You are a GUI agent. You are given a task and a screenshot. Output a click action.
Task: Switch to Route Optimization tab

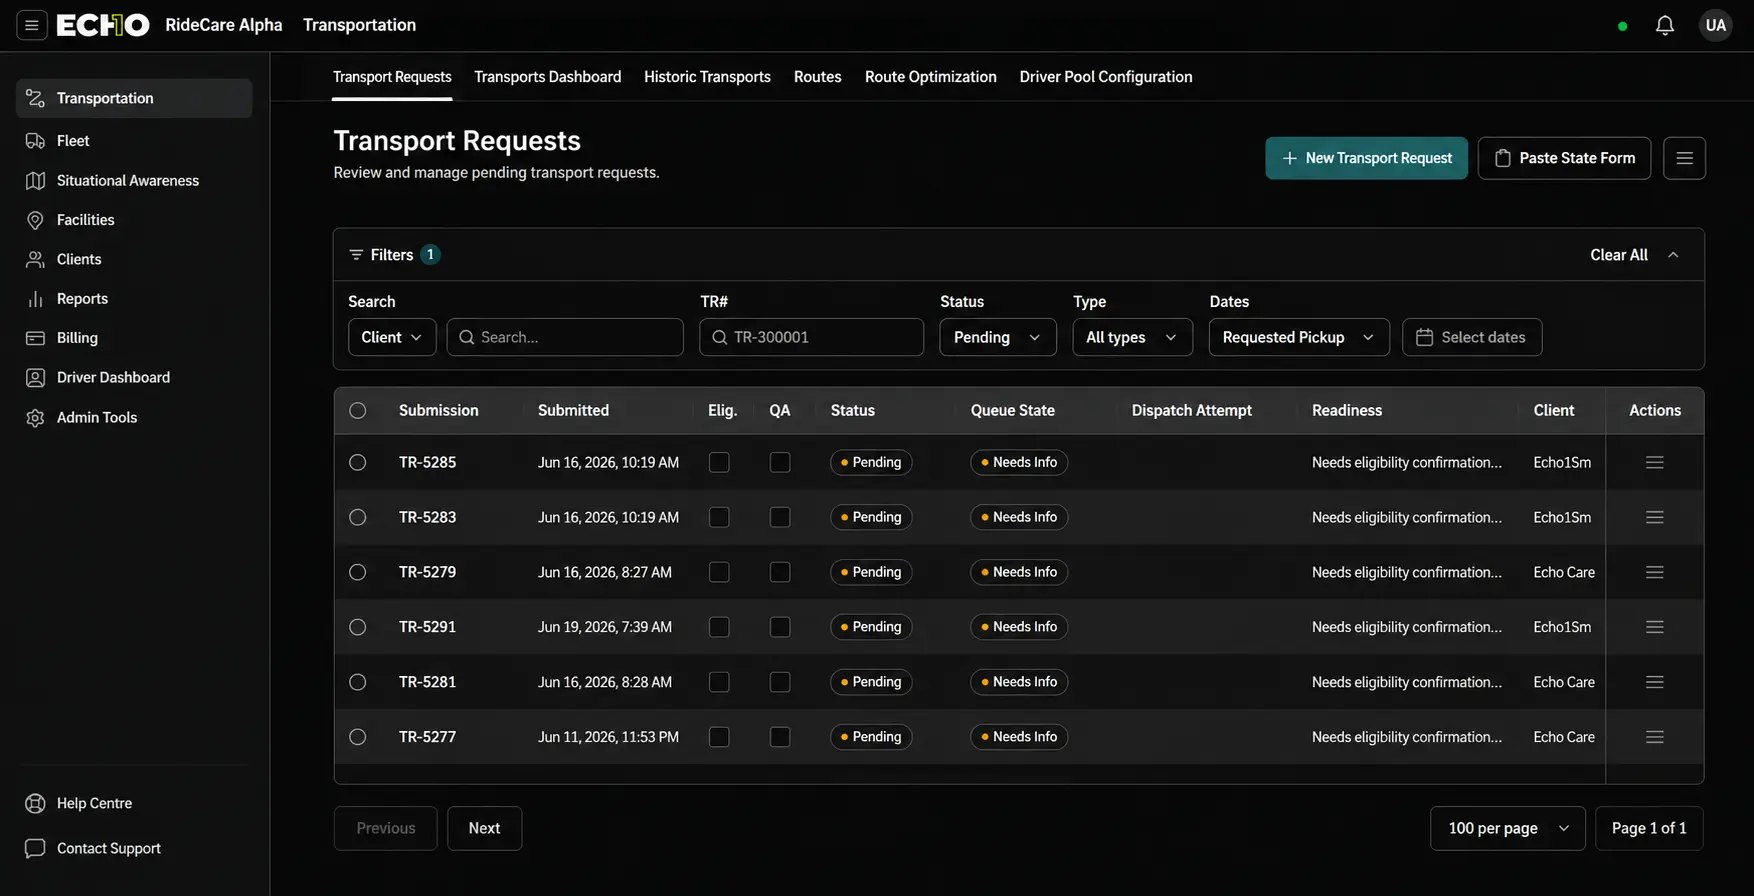point(930,77)
